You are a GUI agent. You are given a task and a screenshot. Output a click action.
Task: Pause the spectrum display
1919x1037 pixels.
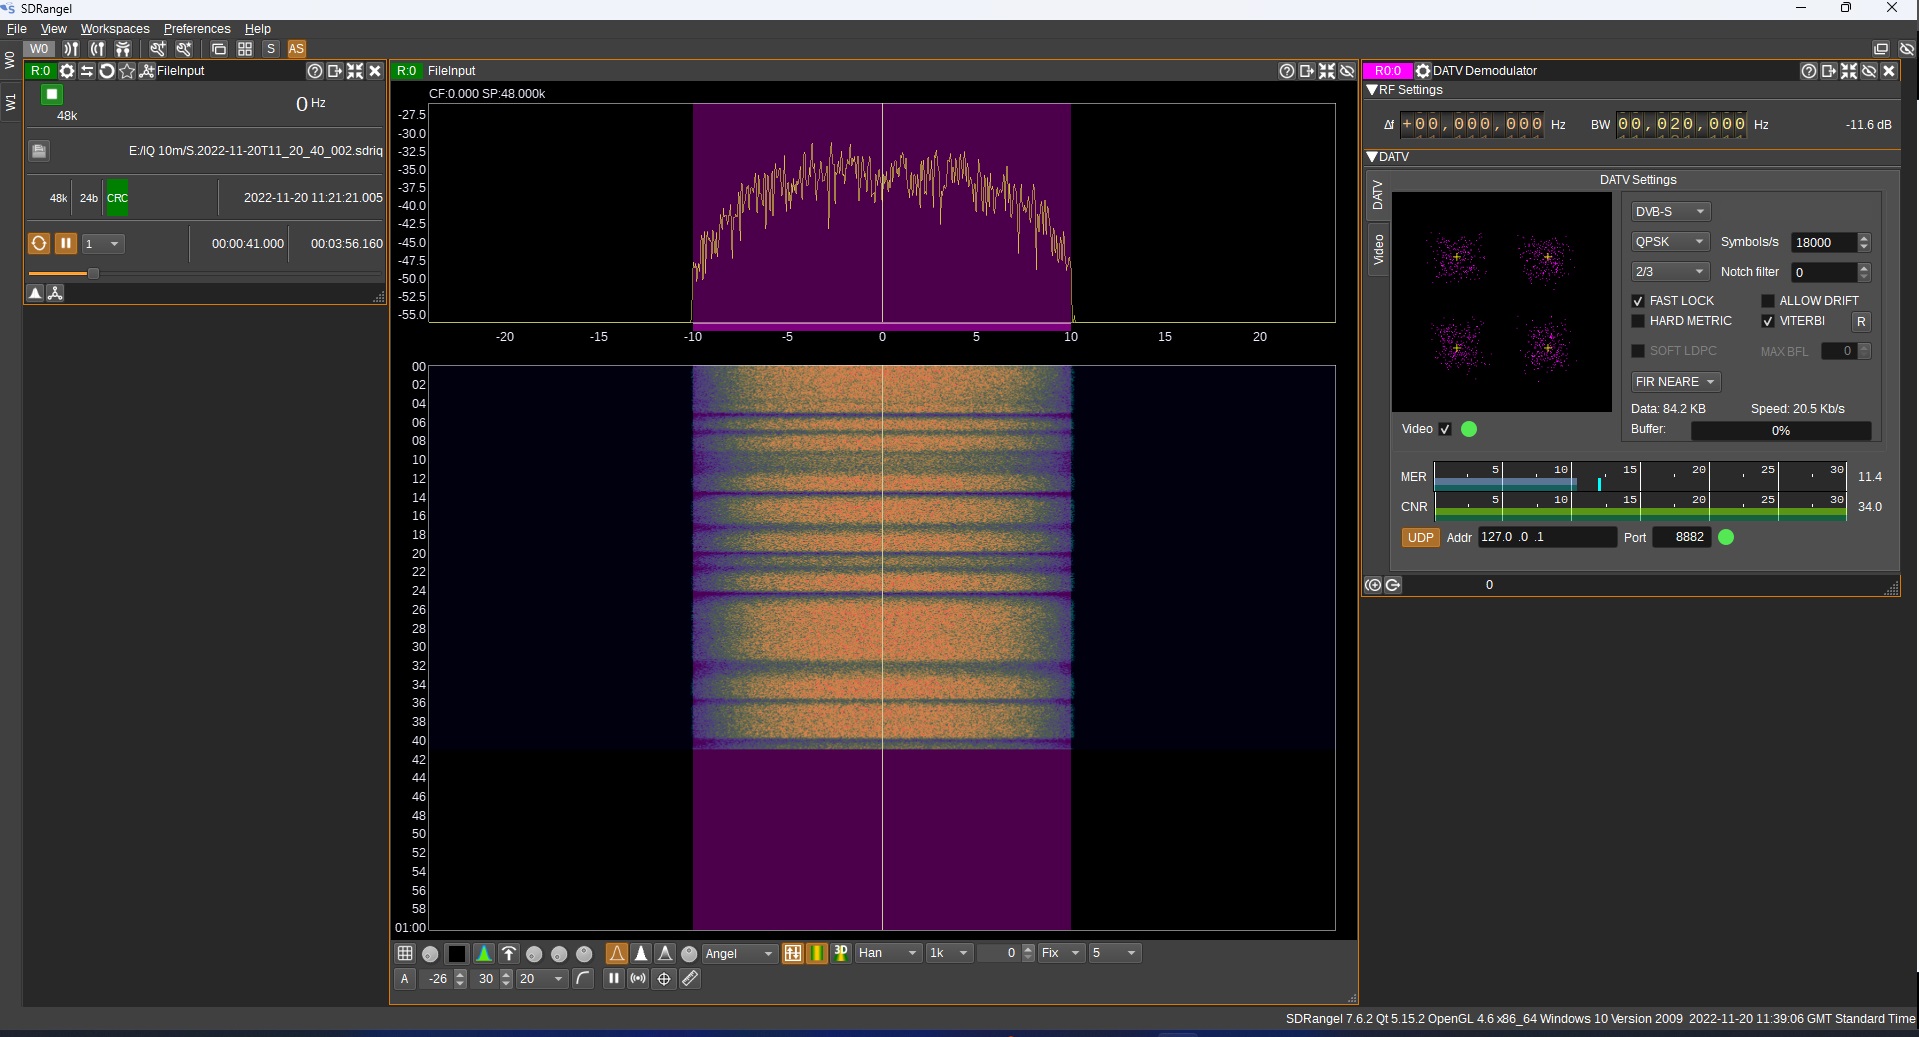pyautogui.click(x=613, y=979)
